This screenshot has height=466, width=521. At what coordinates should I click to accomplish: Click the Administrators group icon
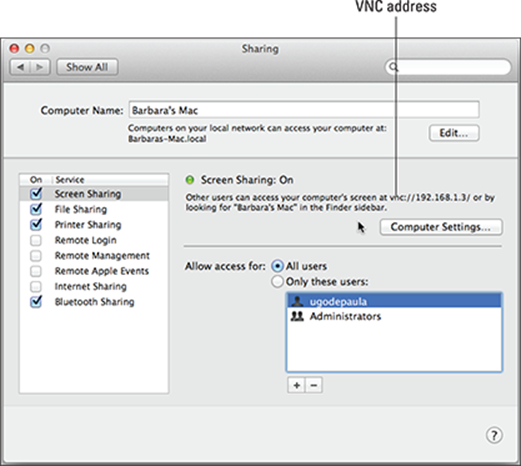(x=297, y=316)
